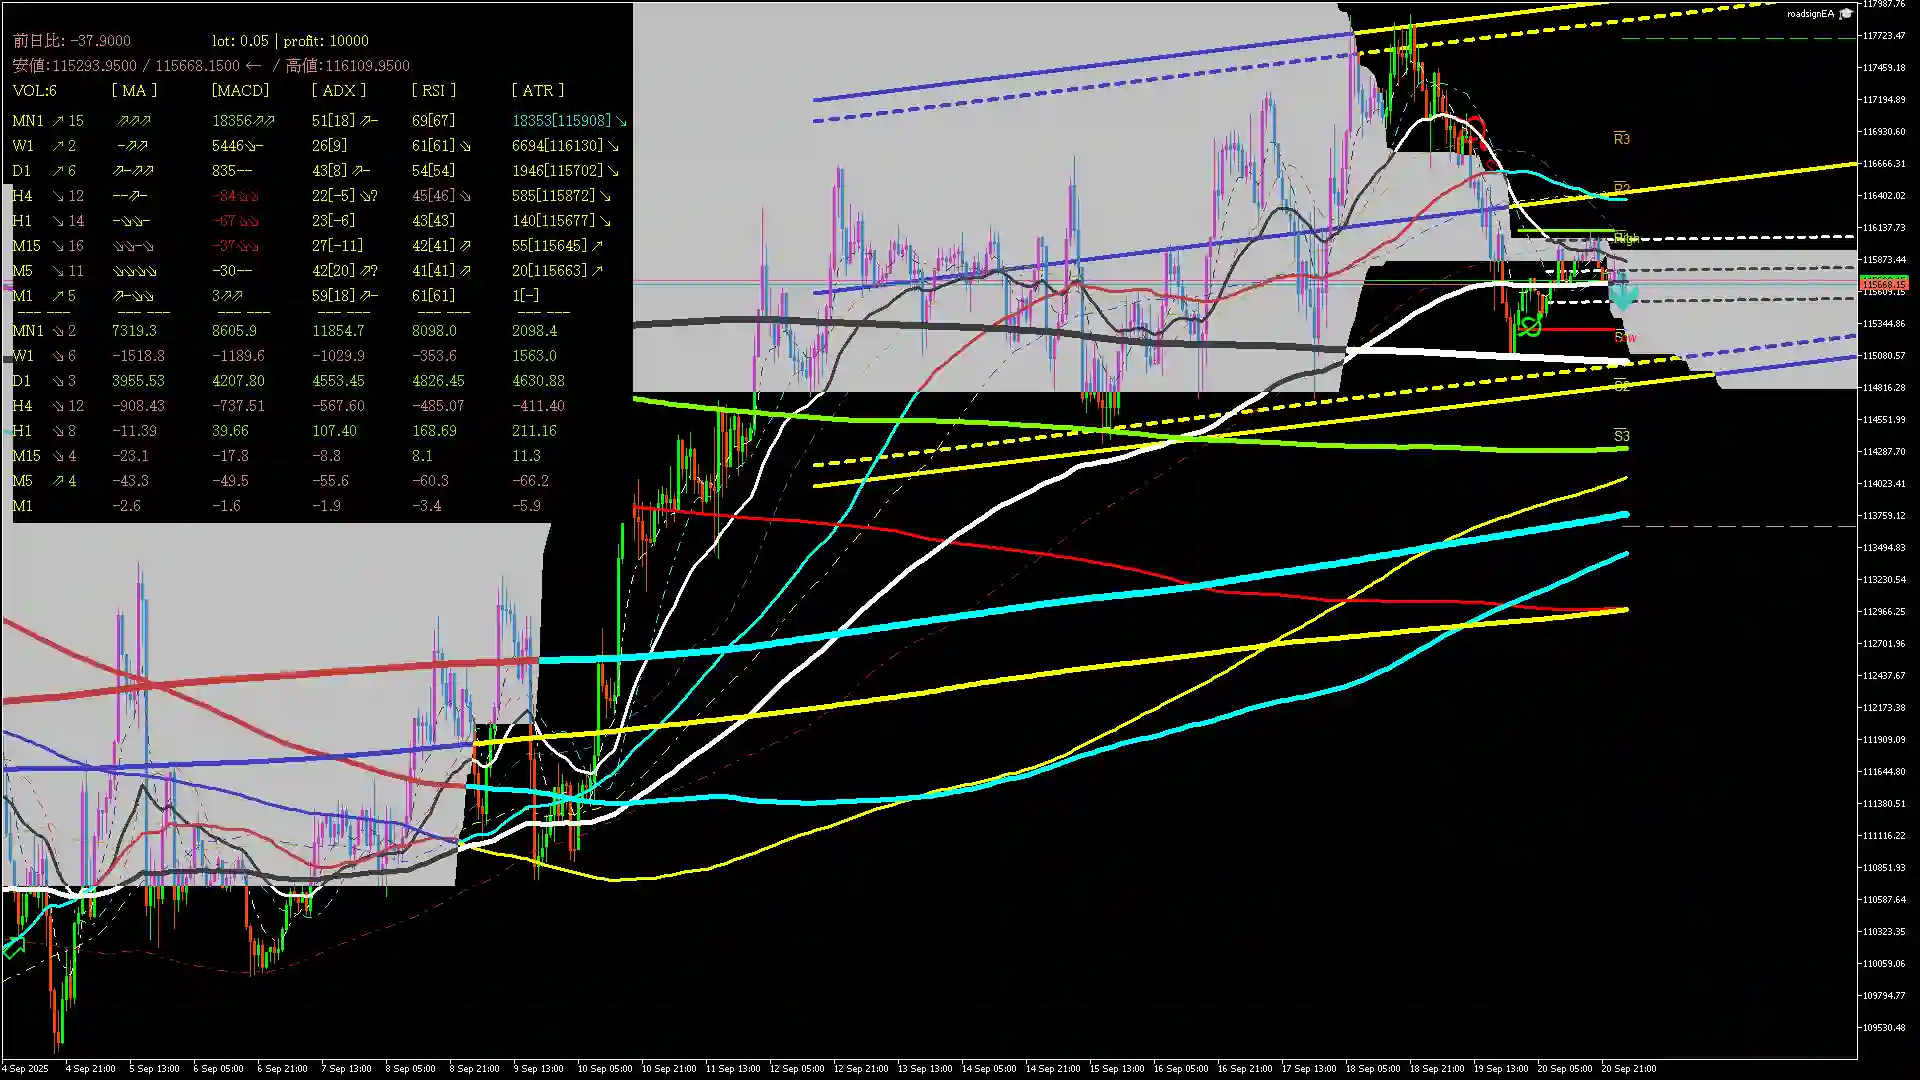Click the green circle marker near Low
This screenshot has height=1080, width=1920.
1530,326
